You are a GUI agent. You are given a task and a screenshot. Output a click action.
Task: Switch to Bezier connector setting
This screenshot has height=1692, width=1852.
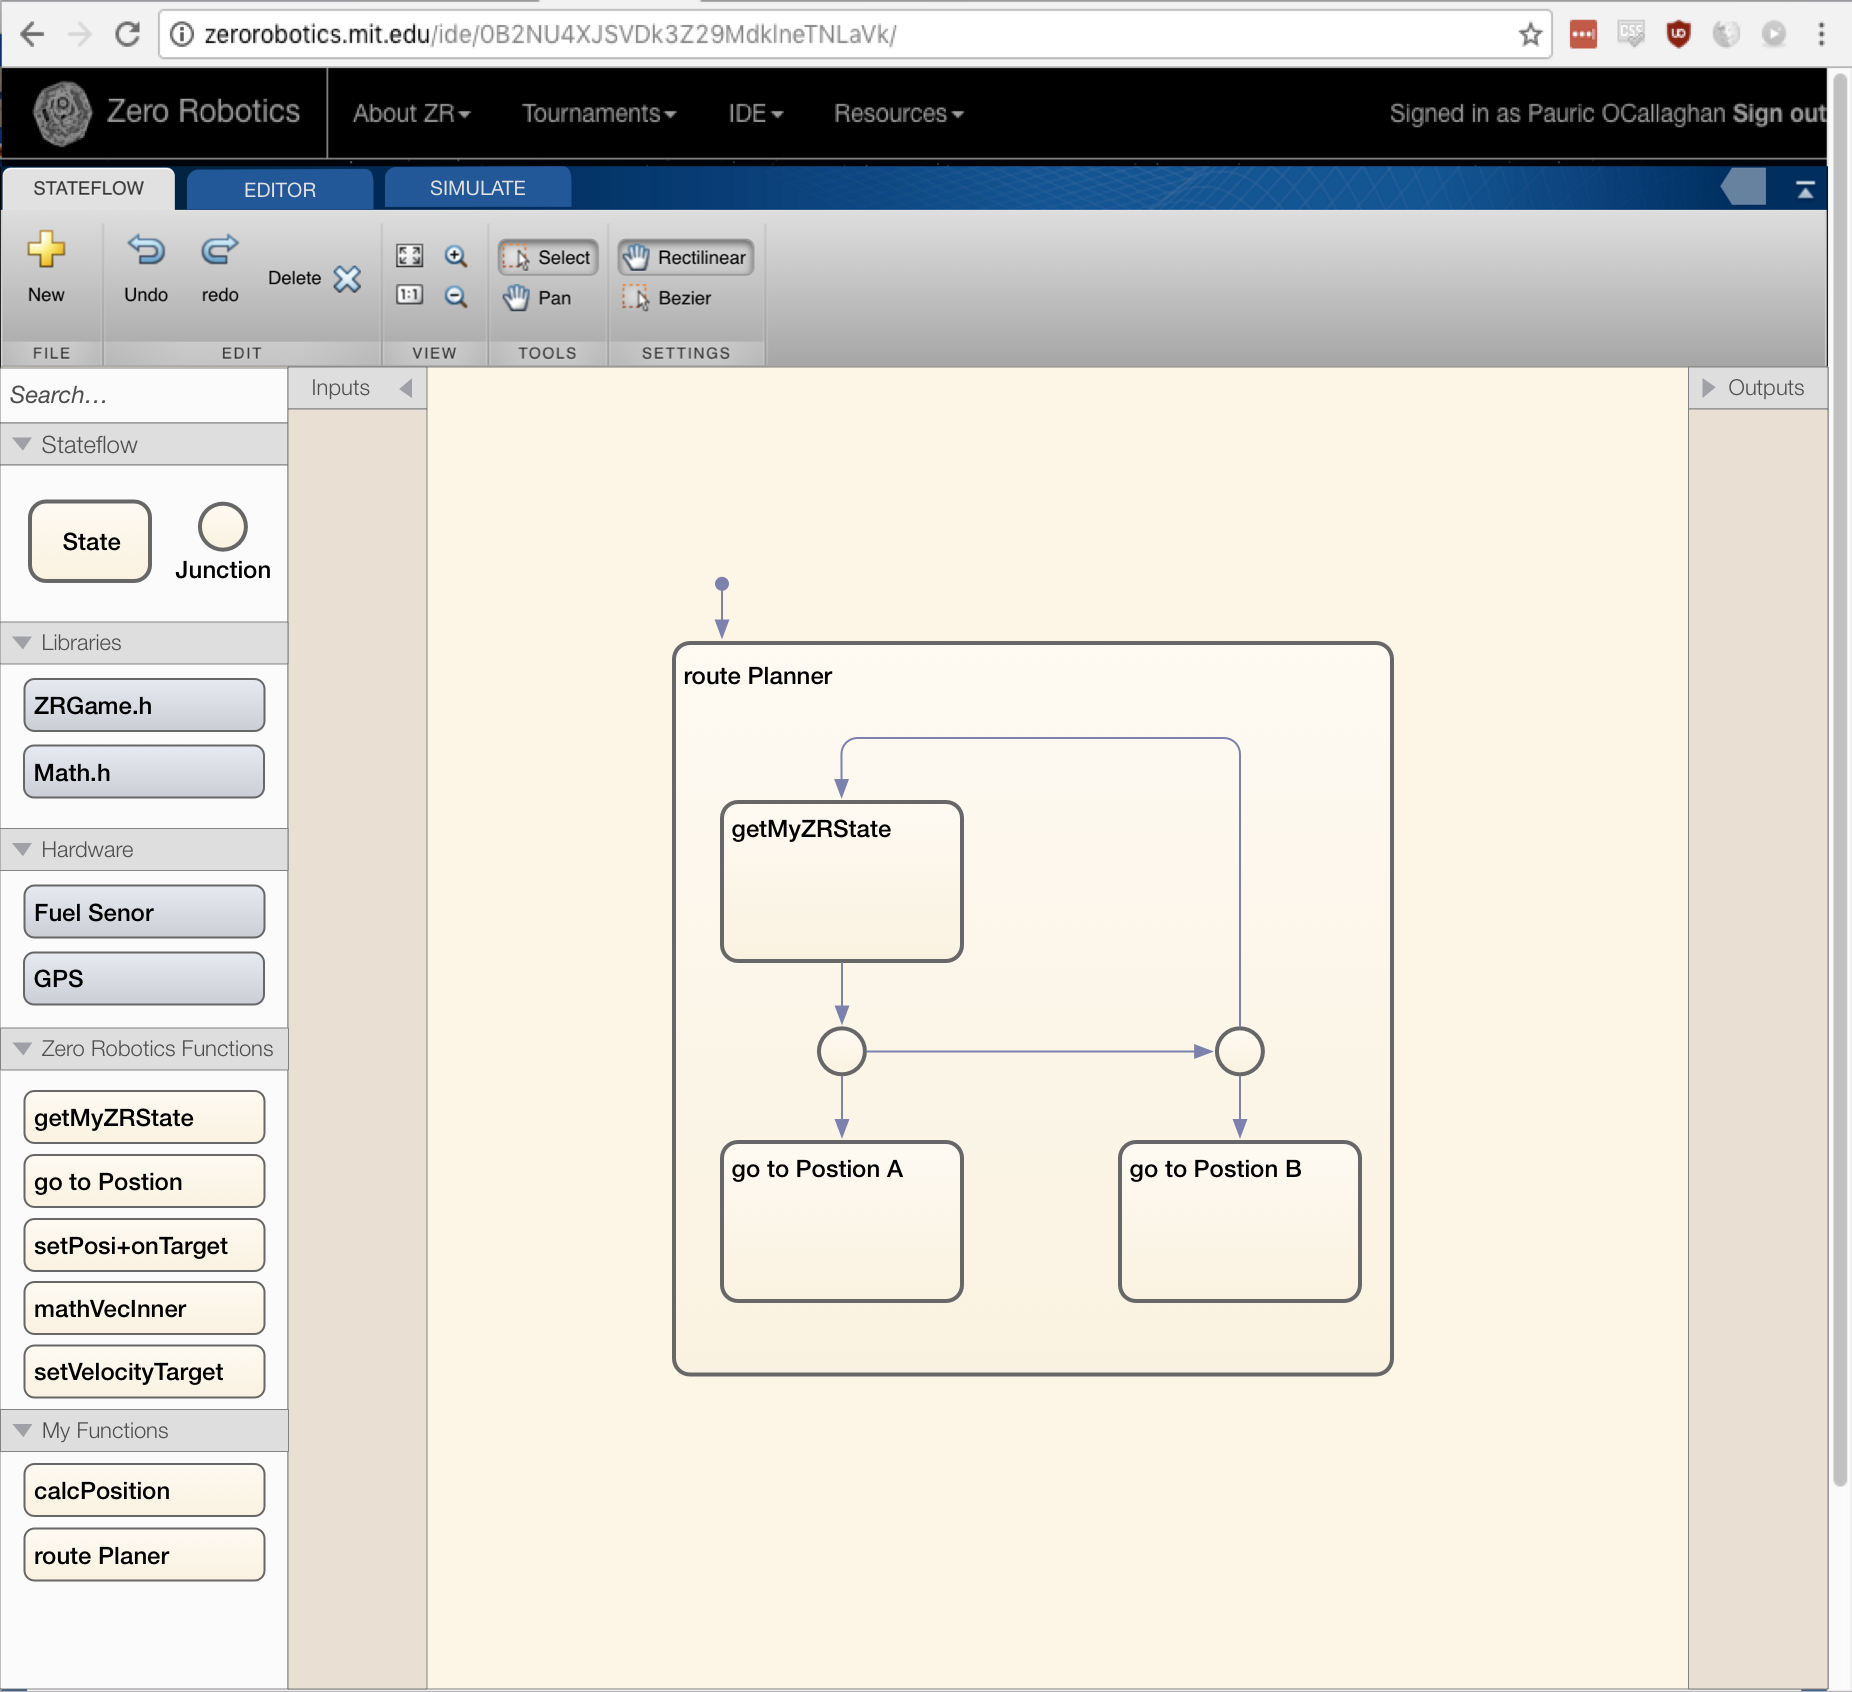click(668, 298)
